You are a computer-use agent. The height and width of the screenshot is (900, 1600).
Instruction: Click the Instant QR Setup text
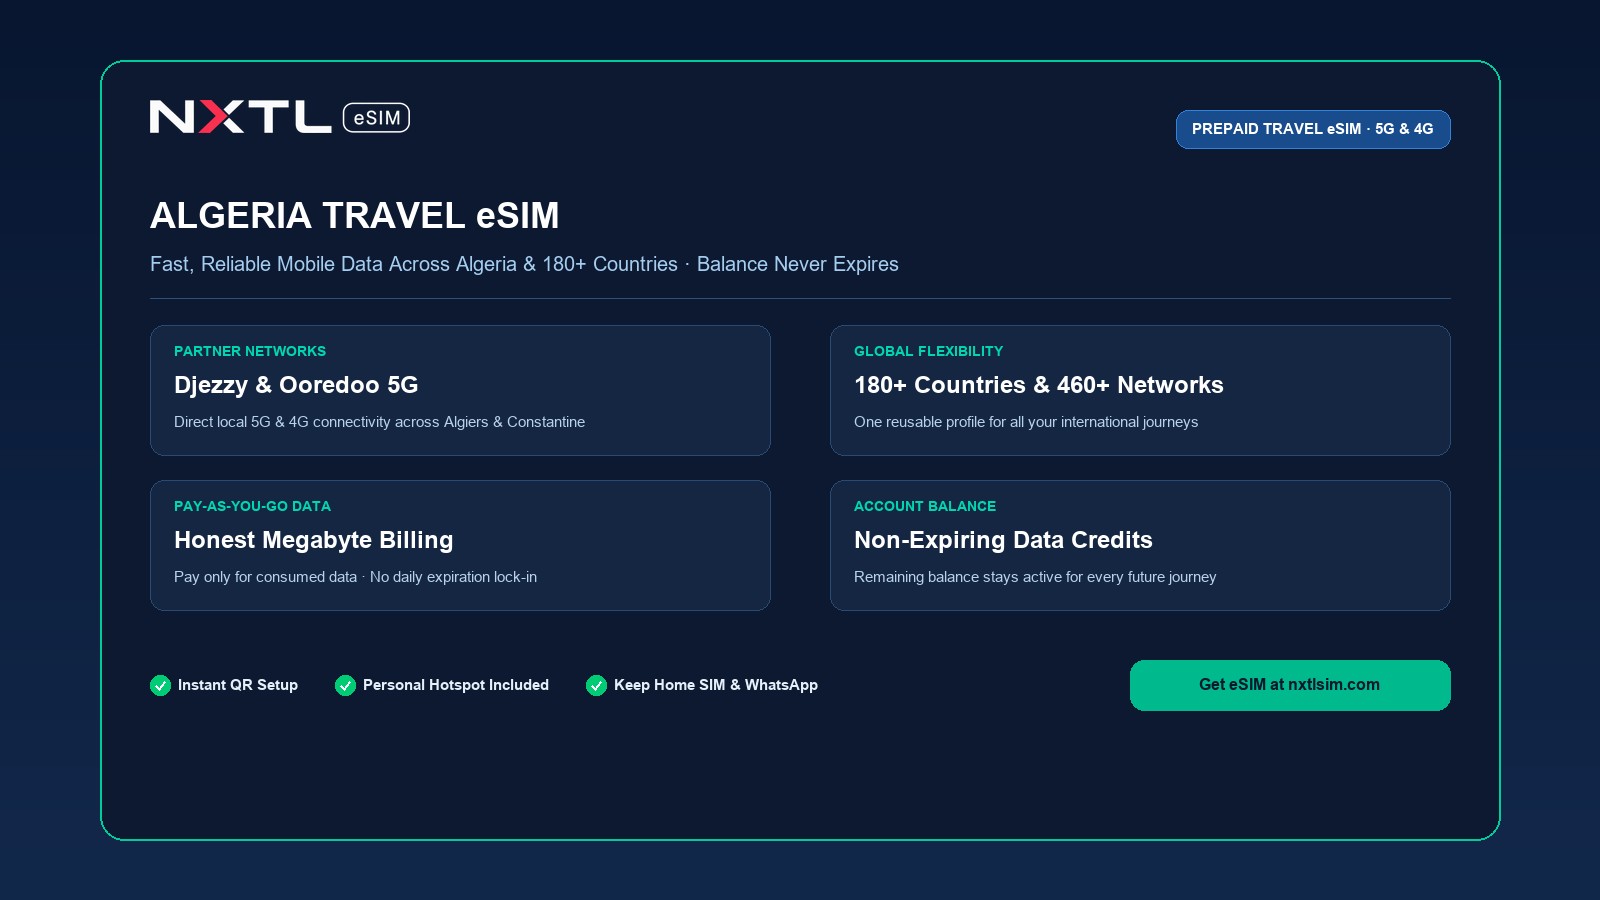coord(238,685)
